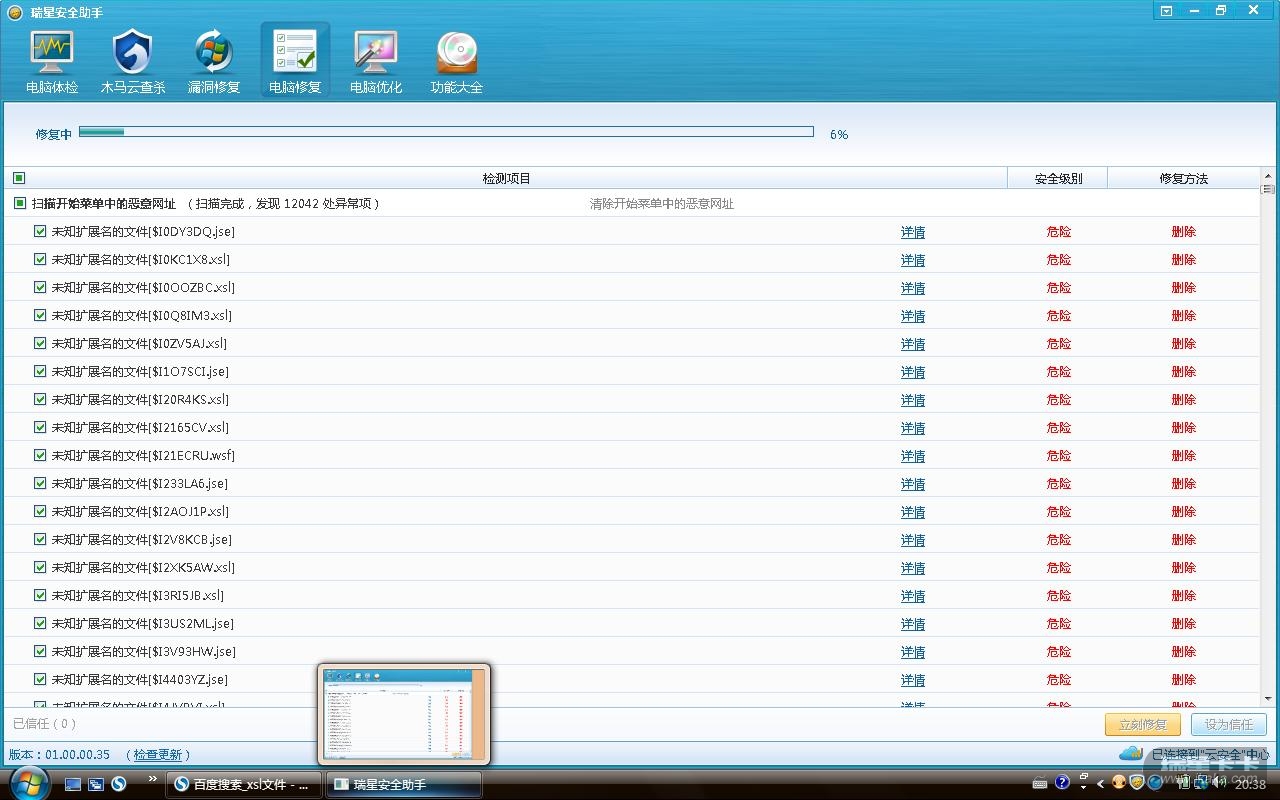Select the 电脑修复 computer repair icon
This screenshot has height=800, width=1280.
[x=295, y=62]
